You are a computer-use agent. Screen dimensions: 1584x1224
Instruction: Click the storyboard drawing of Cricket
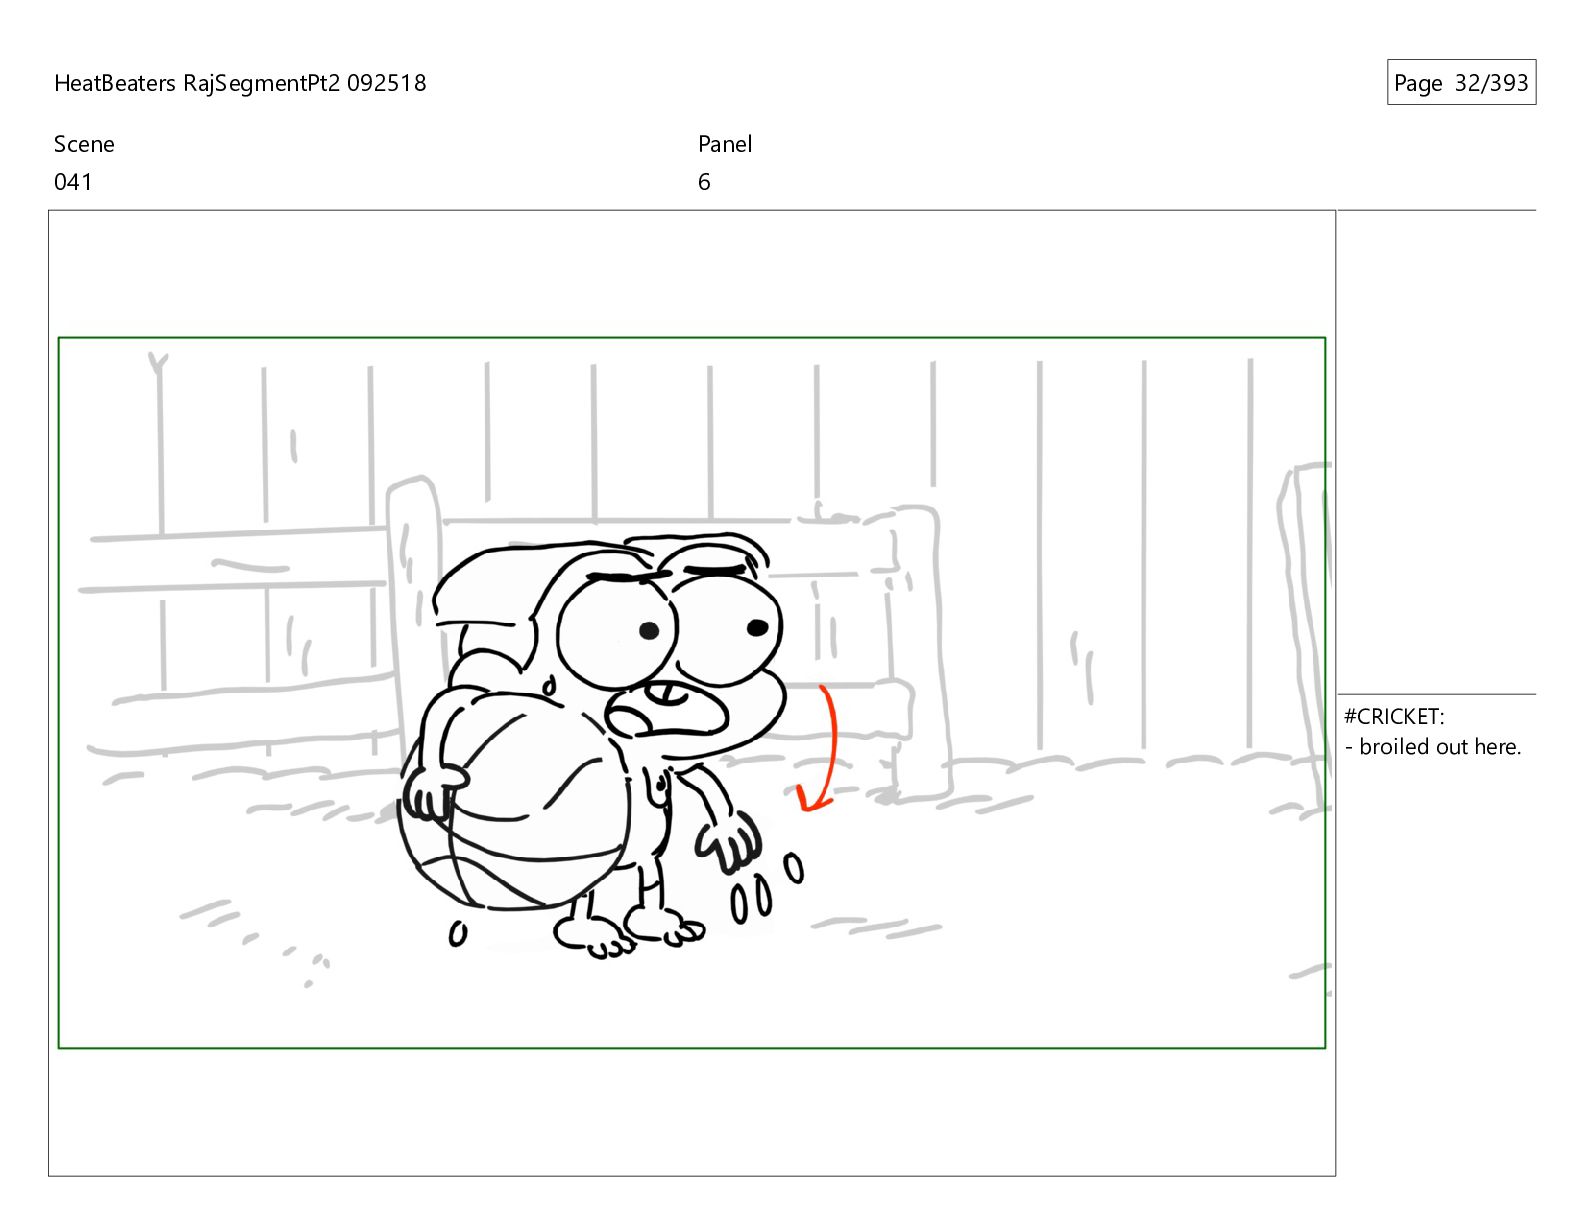click(600, 745)
